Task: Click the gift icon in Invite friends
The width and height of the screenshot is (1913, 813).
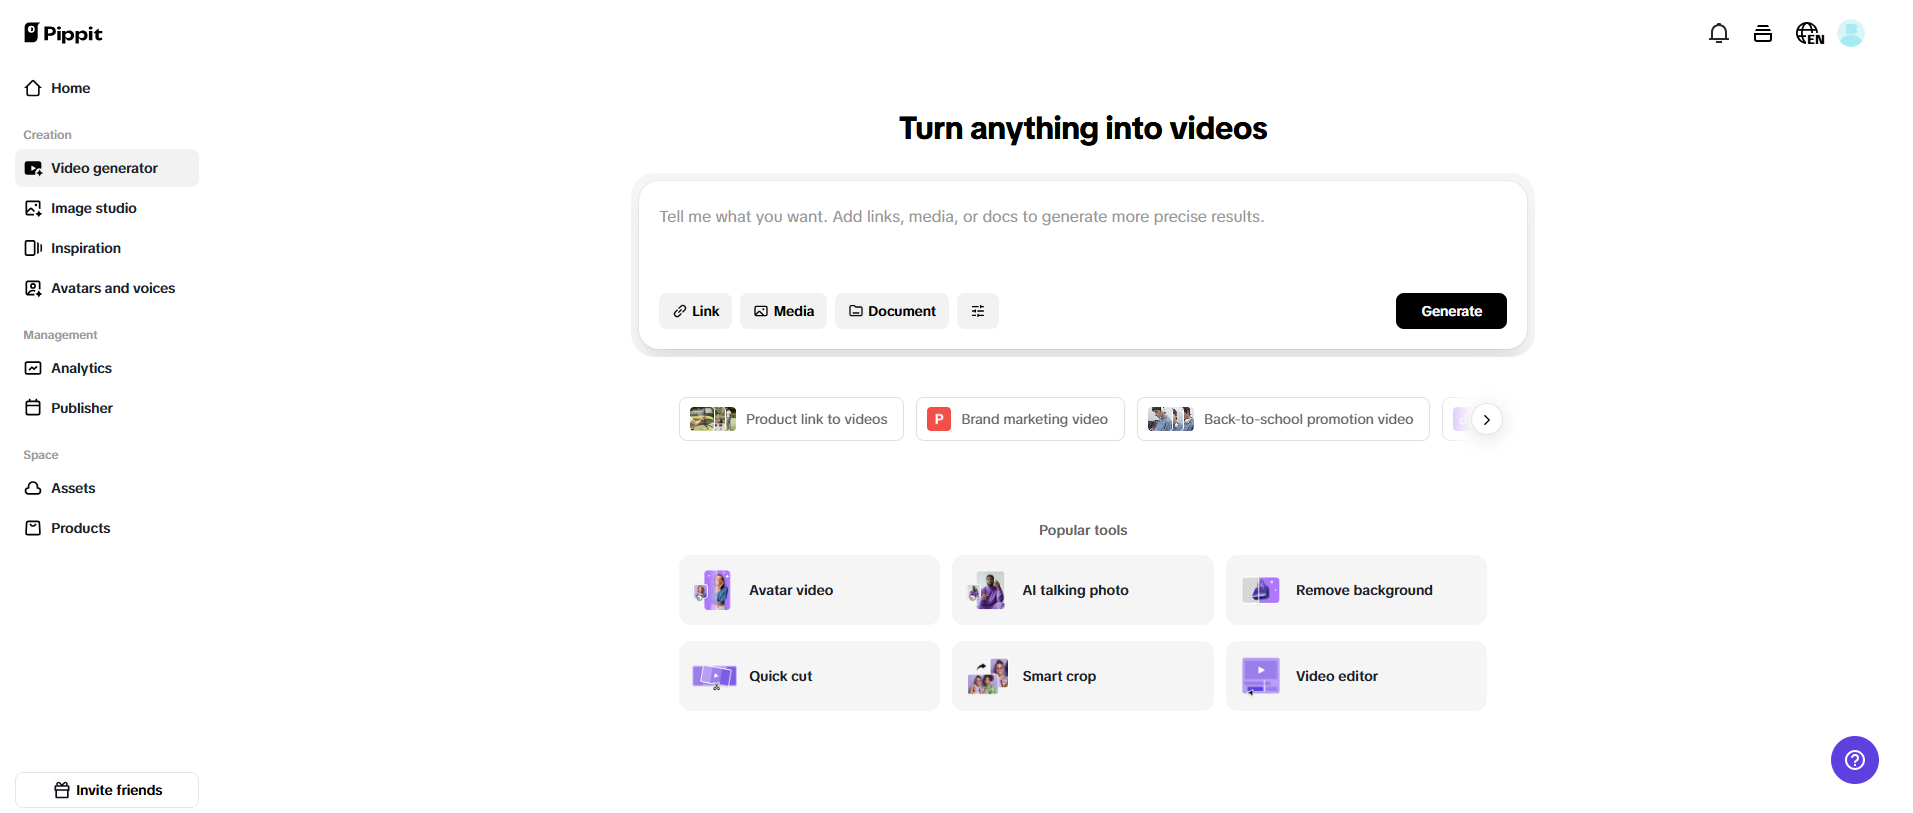Action: tap(62, 790)
